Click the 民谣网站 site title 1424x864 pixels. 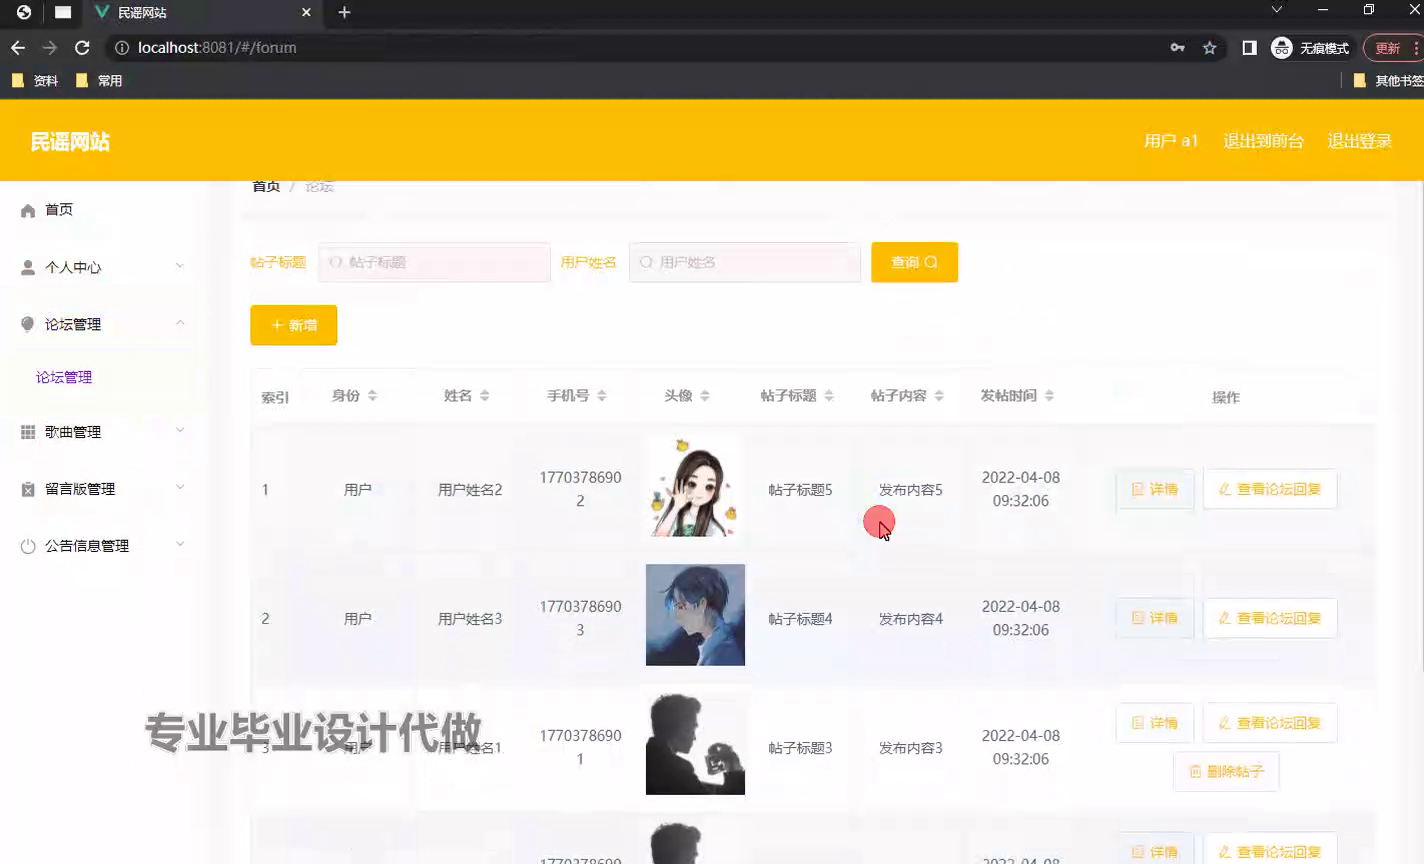pyautogui.click(x=70, y=142)
